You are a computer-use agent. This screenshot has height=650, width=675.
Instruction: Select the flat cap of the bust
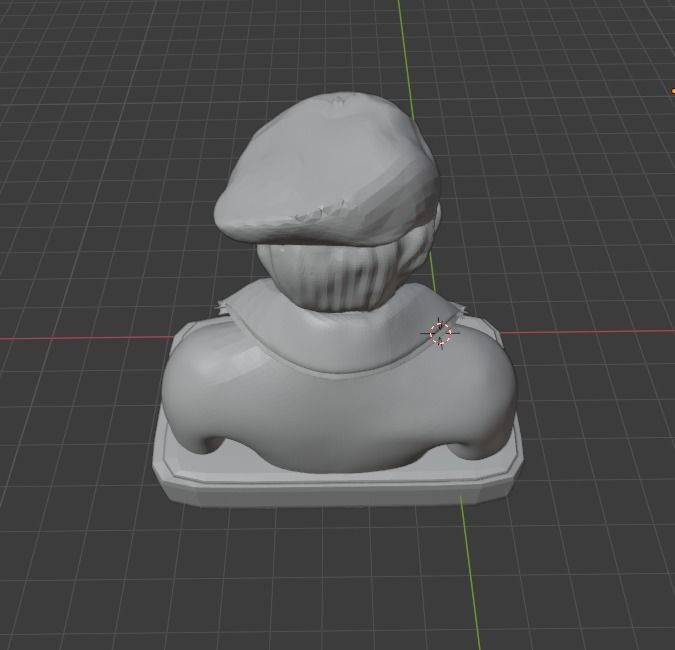(x=327, y=170)
